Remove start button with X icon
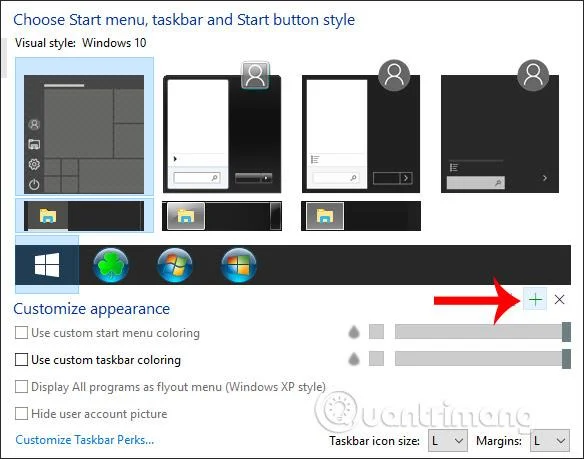 pyautogui.click(x=559, y=299)
